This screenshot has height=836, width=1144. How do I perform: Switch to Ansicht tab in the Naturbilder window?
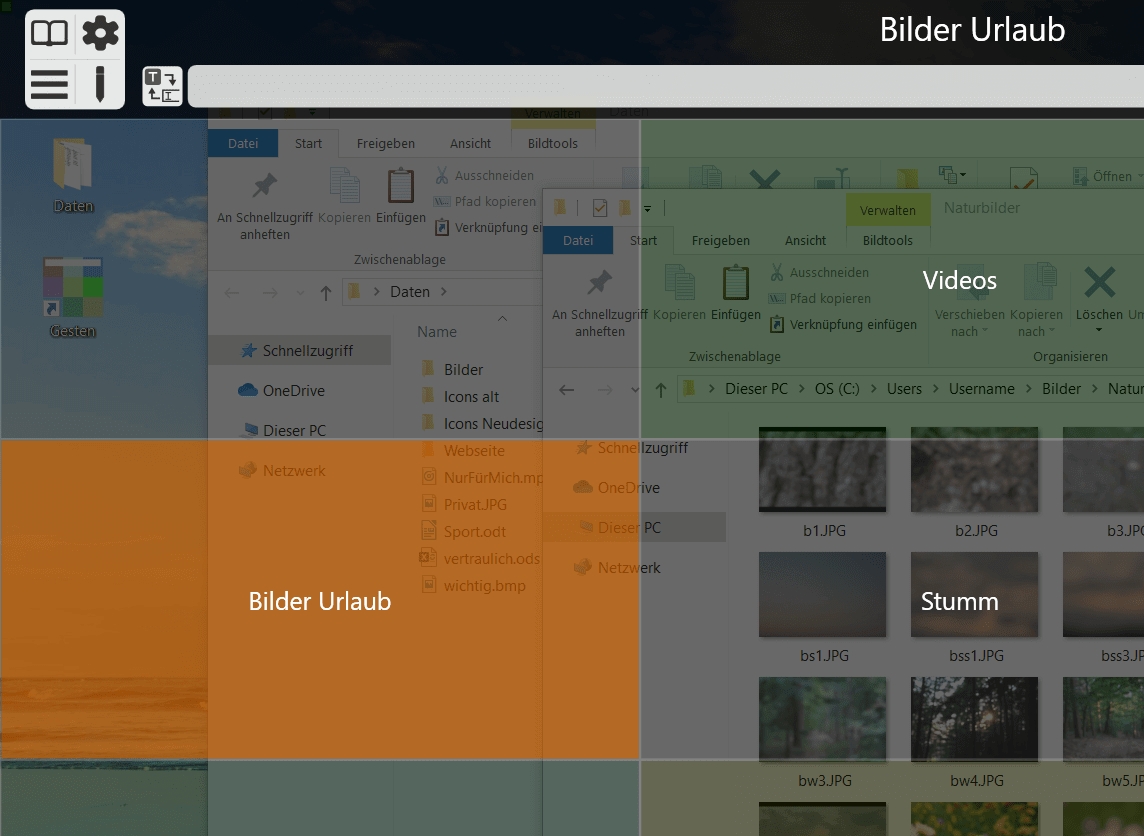(x=805, y=241)
